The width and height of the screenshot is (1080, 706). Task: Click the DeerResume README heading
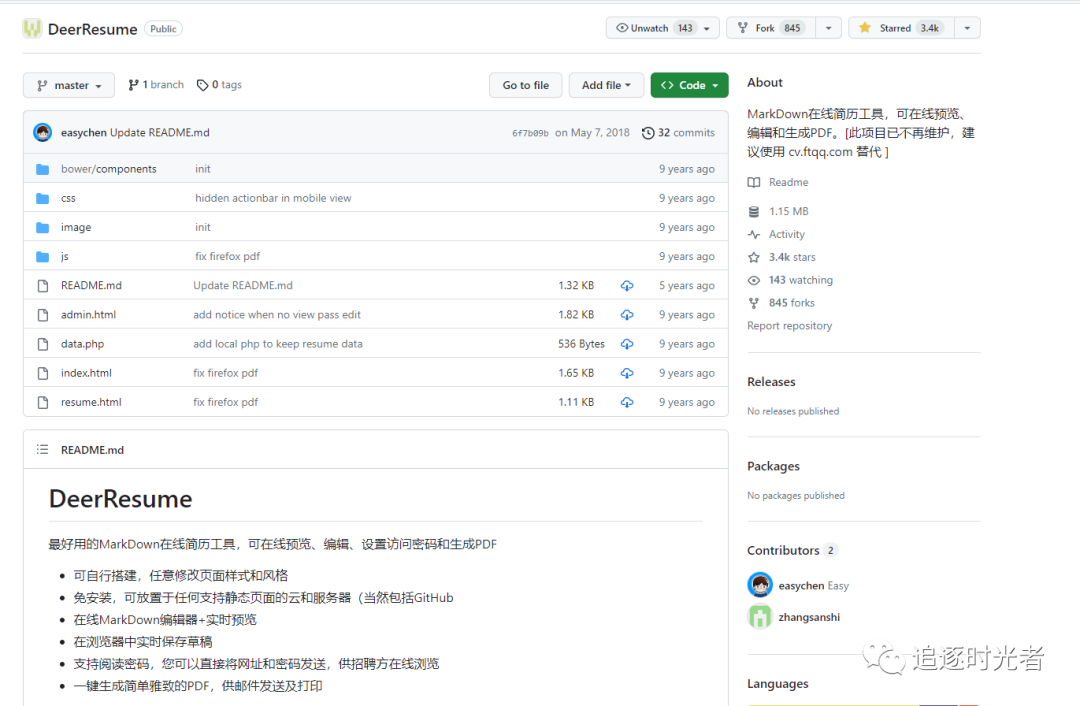click(121, 499)
